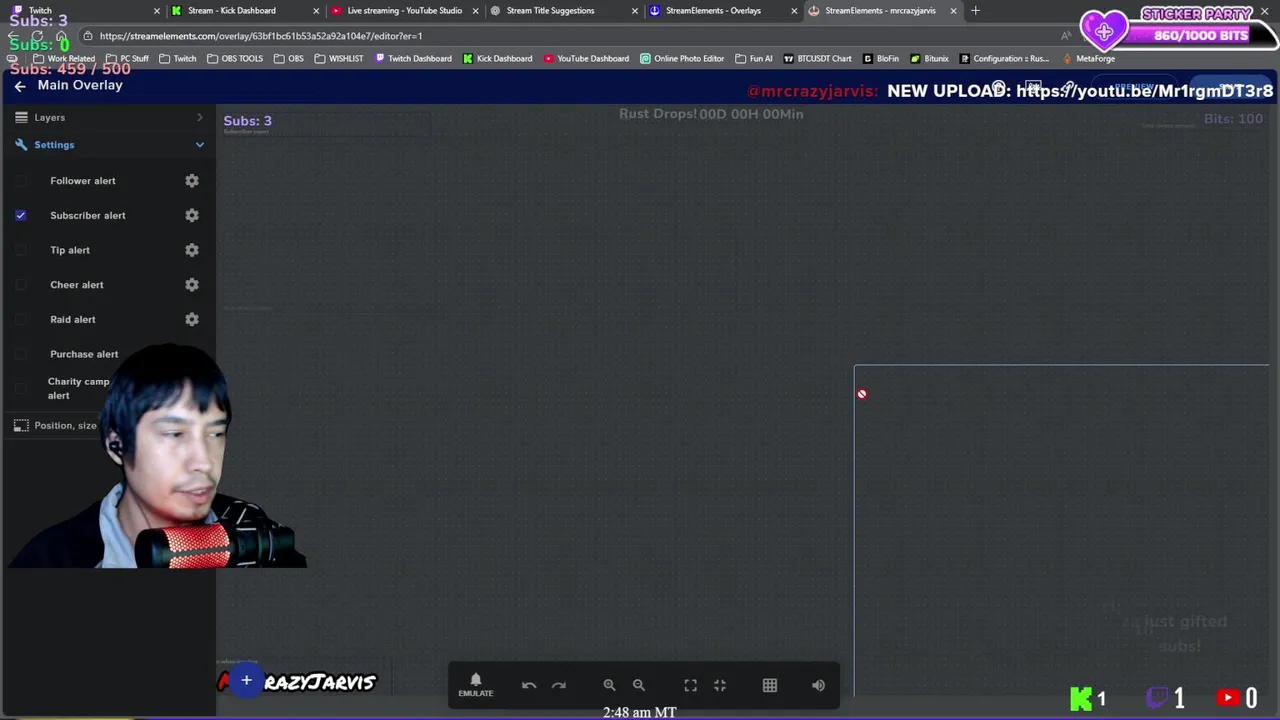This screenshot has height=720, width=1280.
Task: Open Bitunix bookmark
Action: point(930,58)
